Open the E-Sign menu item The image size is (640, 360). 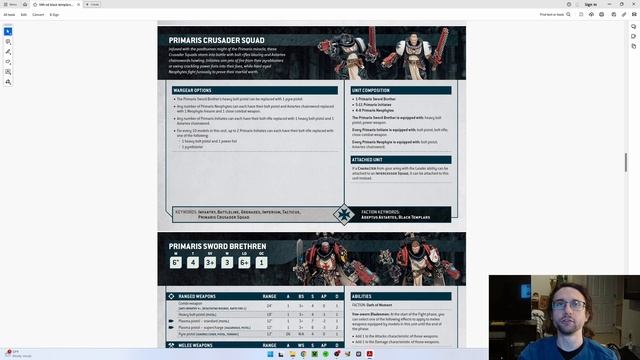pos(54,15)
